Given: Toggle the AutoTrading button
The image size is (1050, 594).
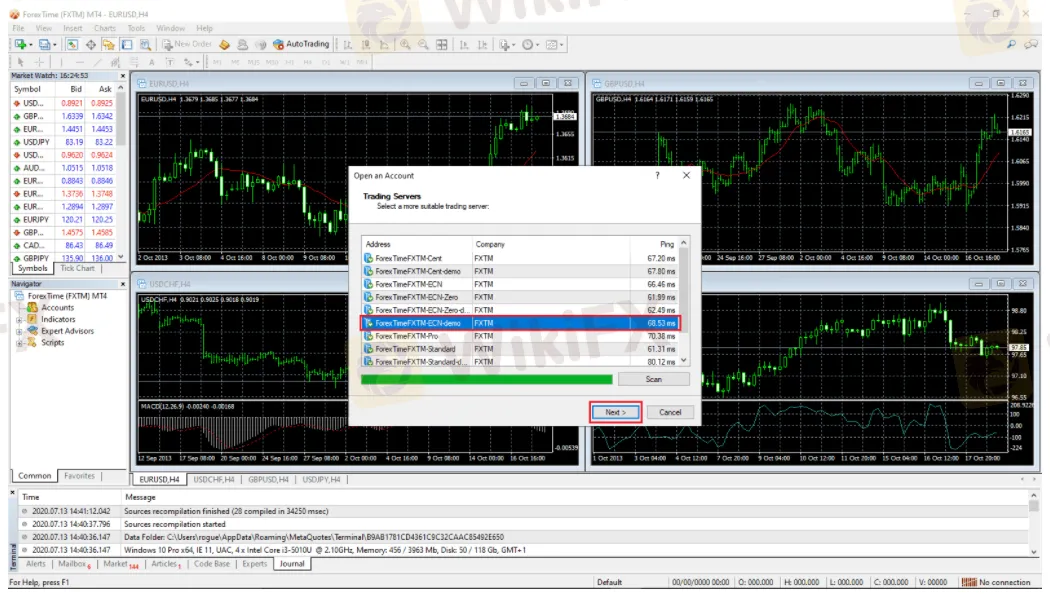Looking at the screenshot, I should [x=301, y=44].
